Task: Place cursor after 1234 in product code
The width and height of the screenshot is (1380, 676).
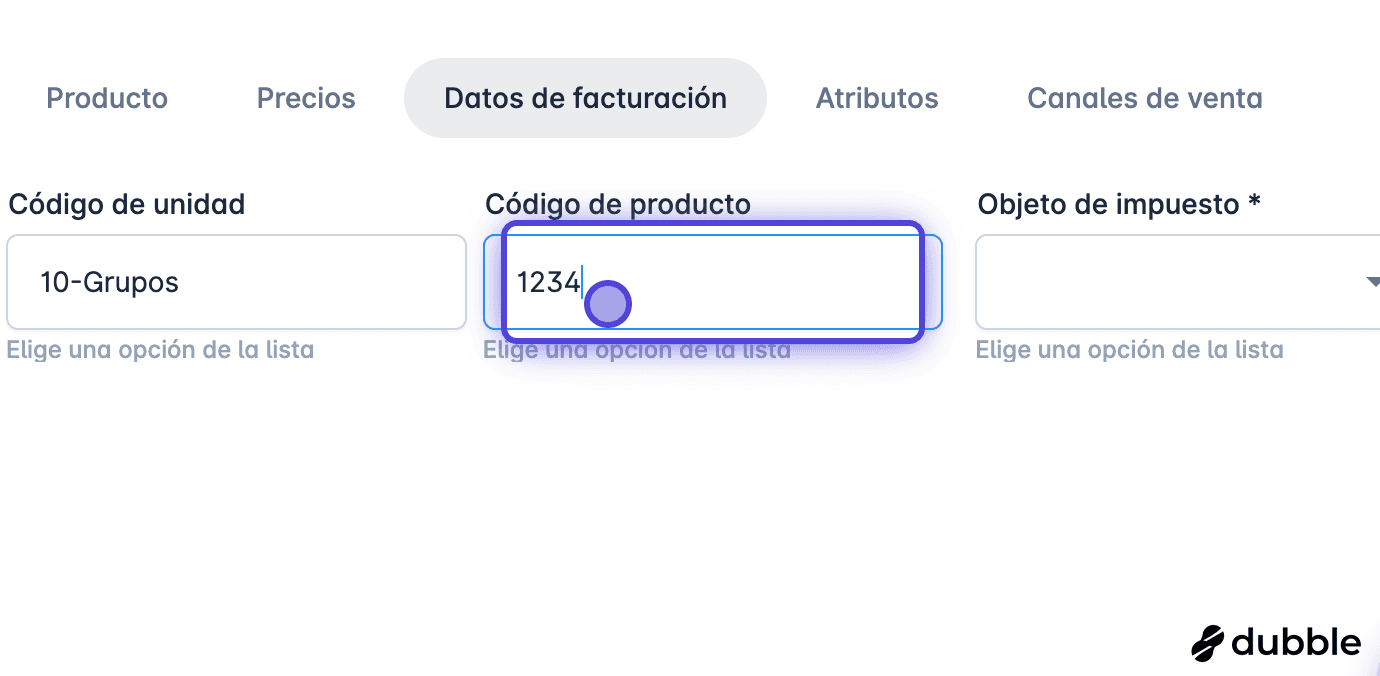Action: tap(582, 283)
